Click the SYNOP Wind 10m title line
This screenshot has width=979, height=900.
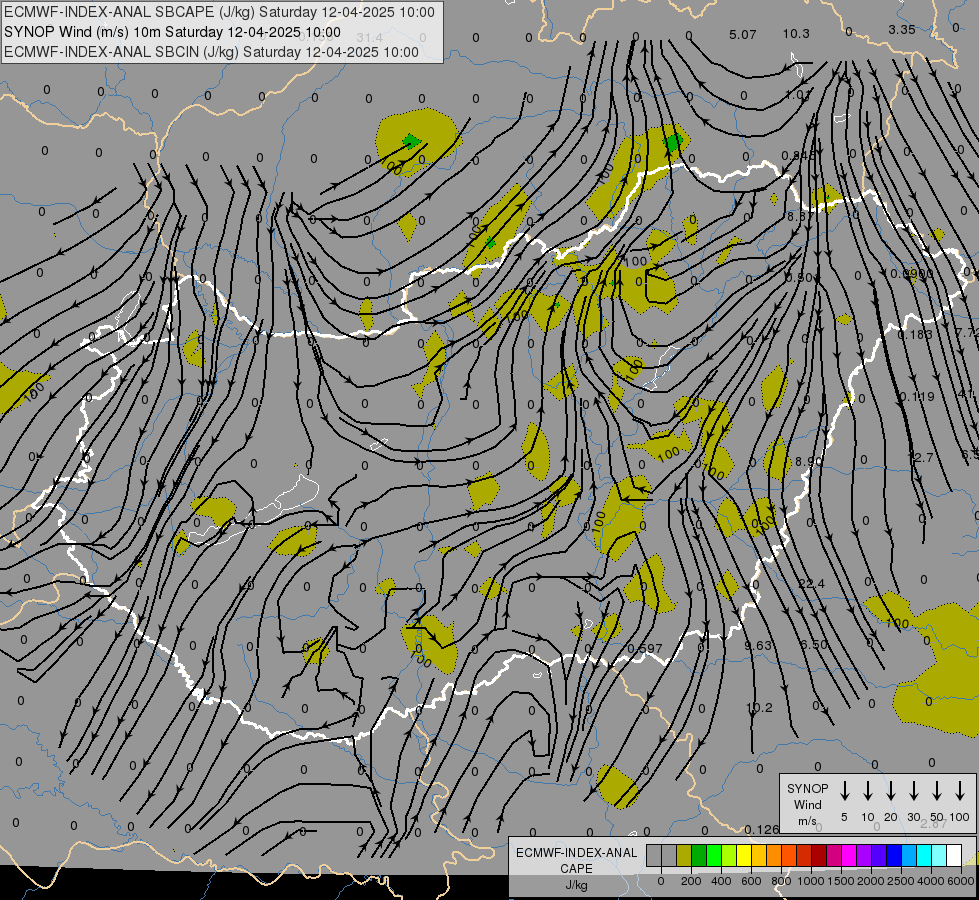(172, 32)
